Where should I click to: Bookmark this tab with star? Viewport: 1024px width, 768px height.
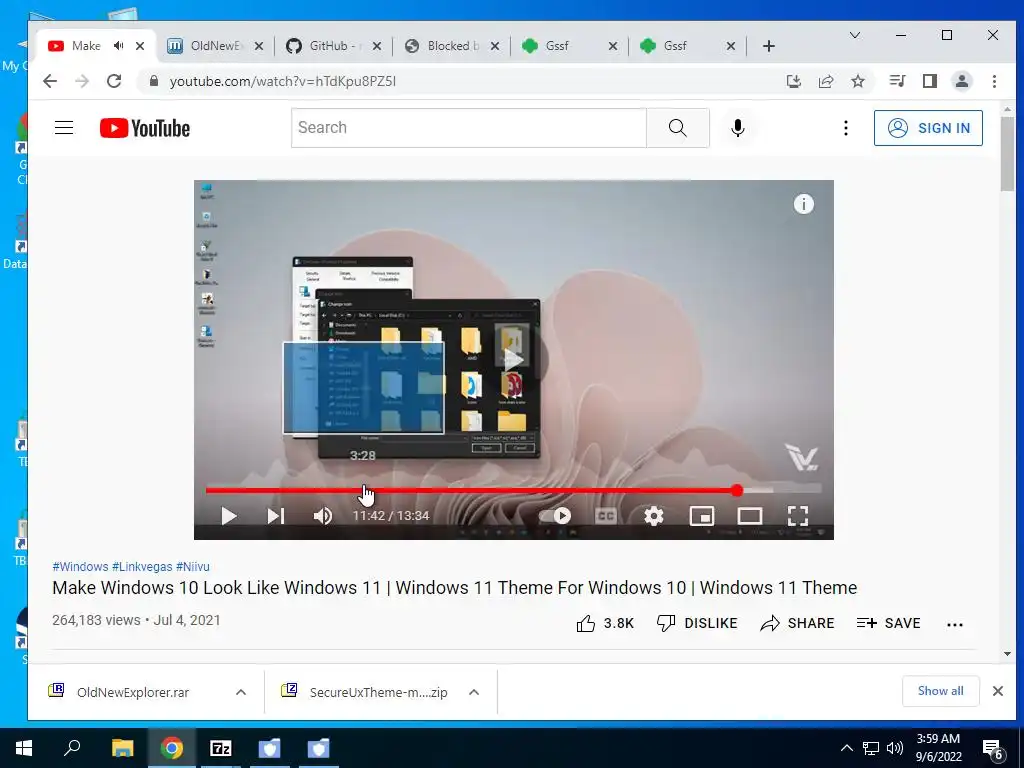pos(858,81)
